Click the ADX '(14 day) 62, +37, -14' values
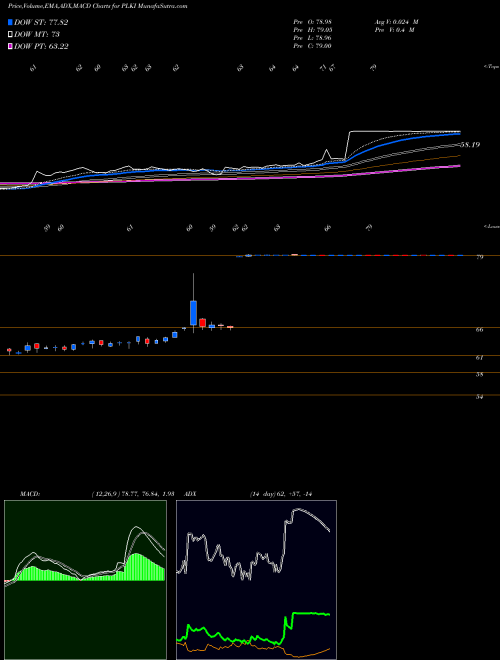This screenshot has width=500, height=660. (x=280, y=494)
